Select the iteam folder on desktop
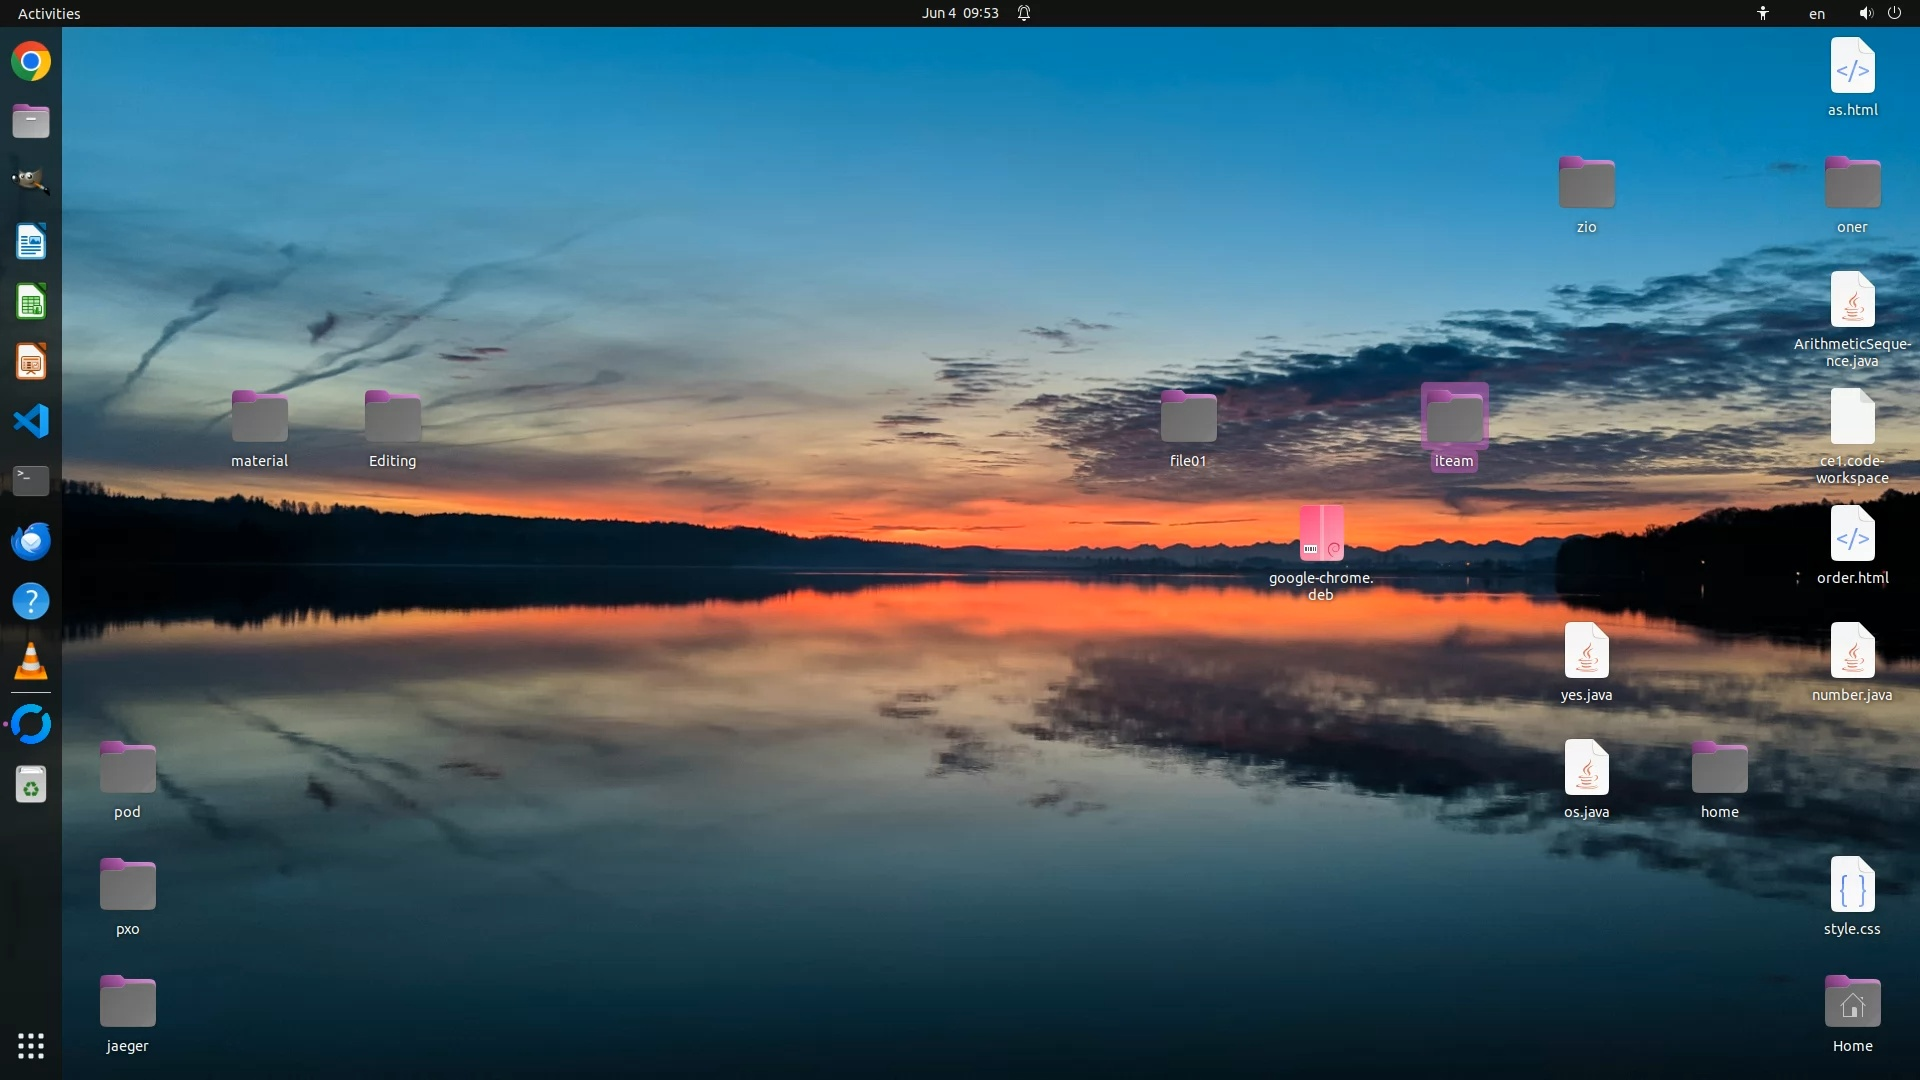1920x1080 pixels. pos(1454,418)
